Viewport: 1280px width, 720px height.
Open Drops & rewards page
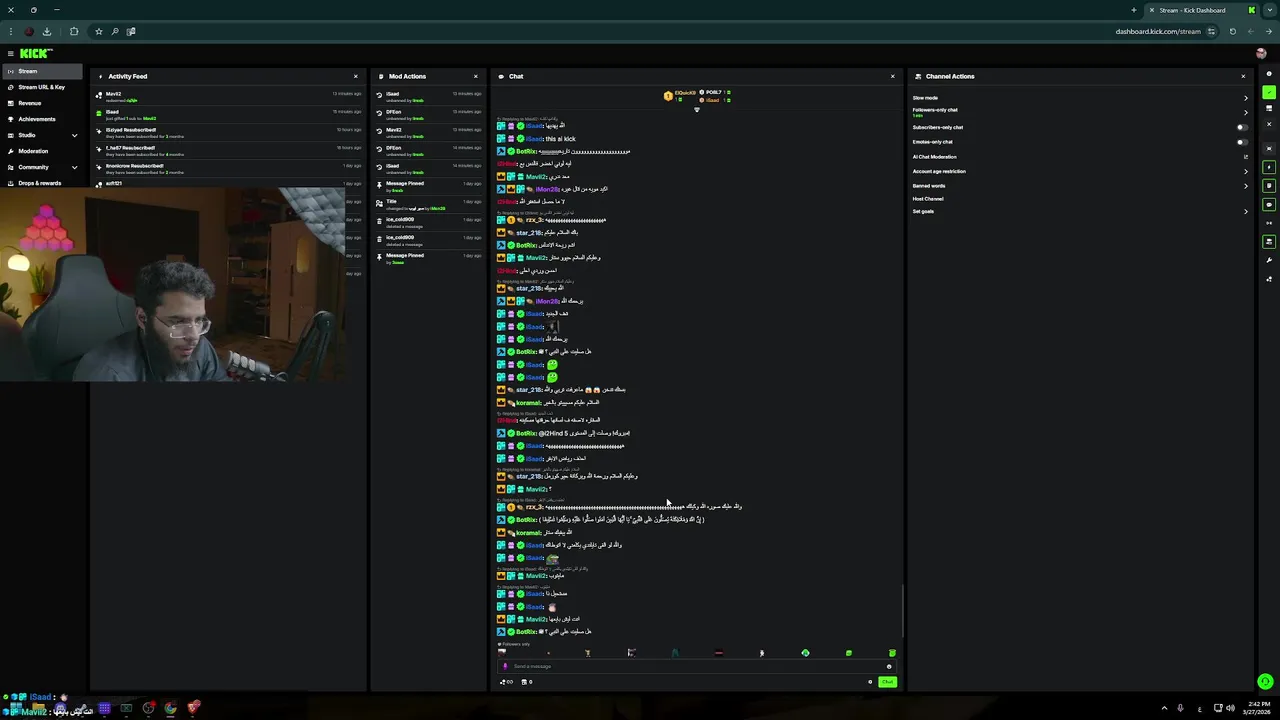[x=41, y=183]
